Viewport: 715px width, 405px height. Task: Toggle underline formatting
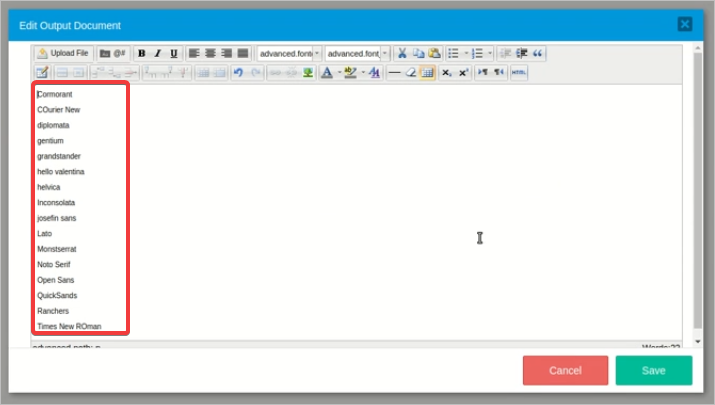[x=174, y=53]
